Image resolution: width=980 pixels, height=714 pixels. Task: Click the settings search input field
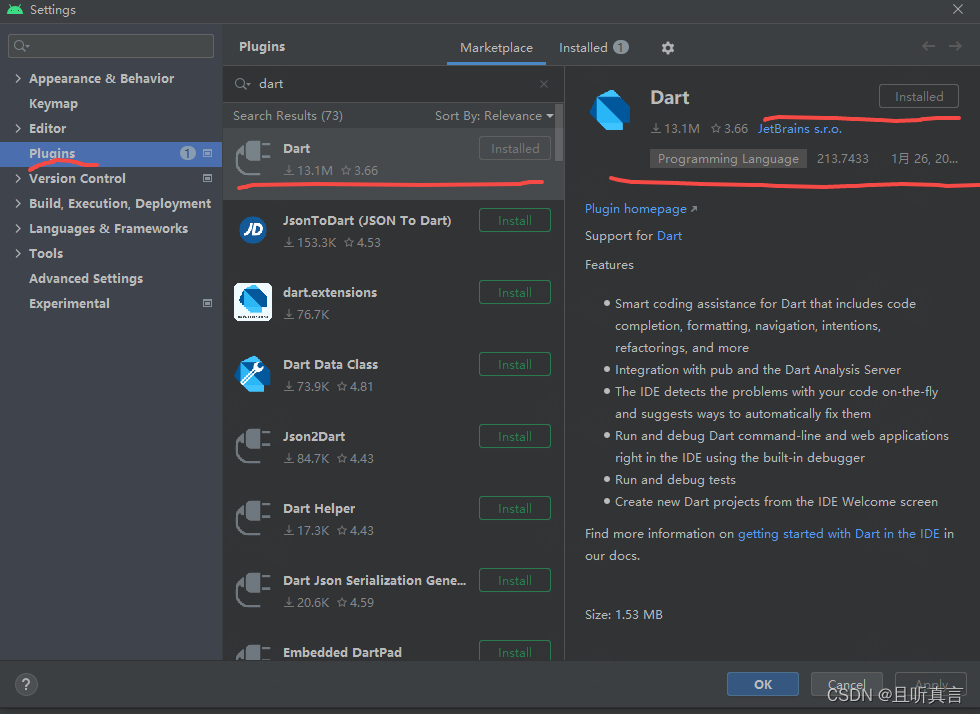pyautogui.click(x=111, y=46)
